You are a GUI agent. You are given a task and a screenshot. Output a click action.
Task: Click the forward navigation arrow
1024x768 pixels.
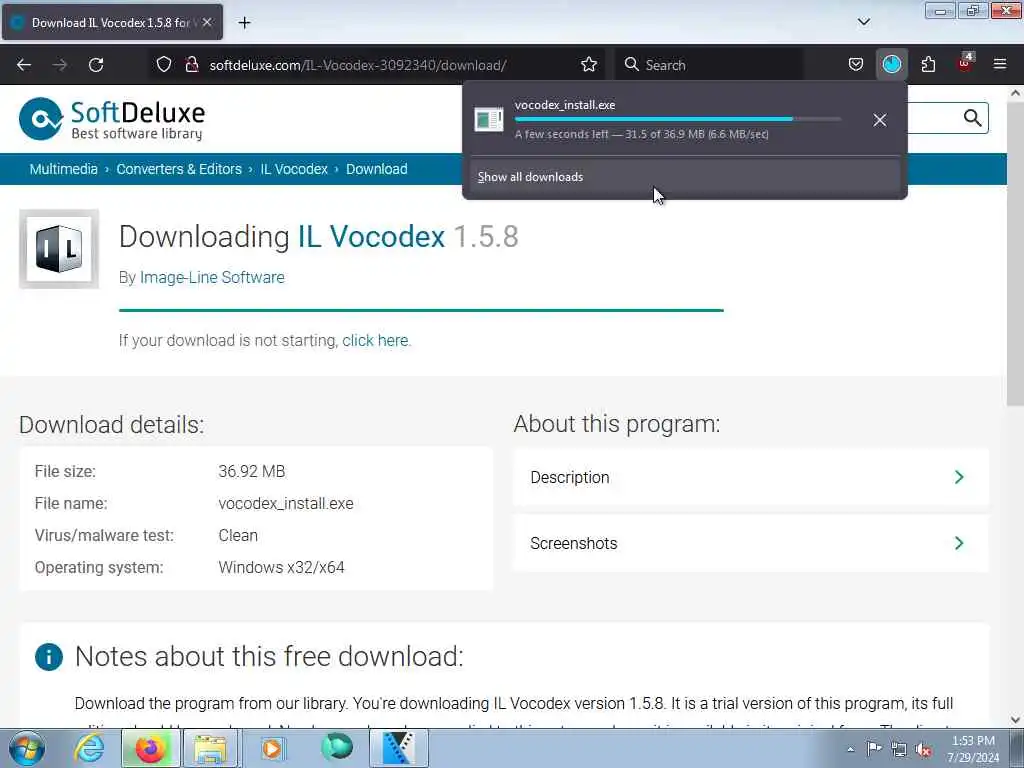[60, 65]
